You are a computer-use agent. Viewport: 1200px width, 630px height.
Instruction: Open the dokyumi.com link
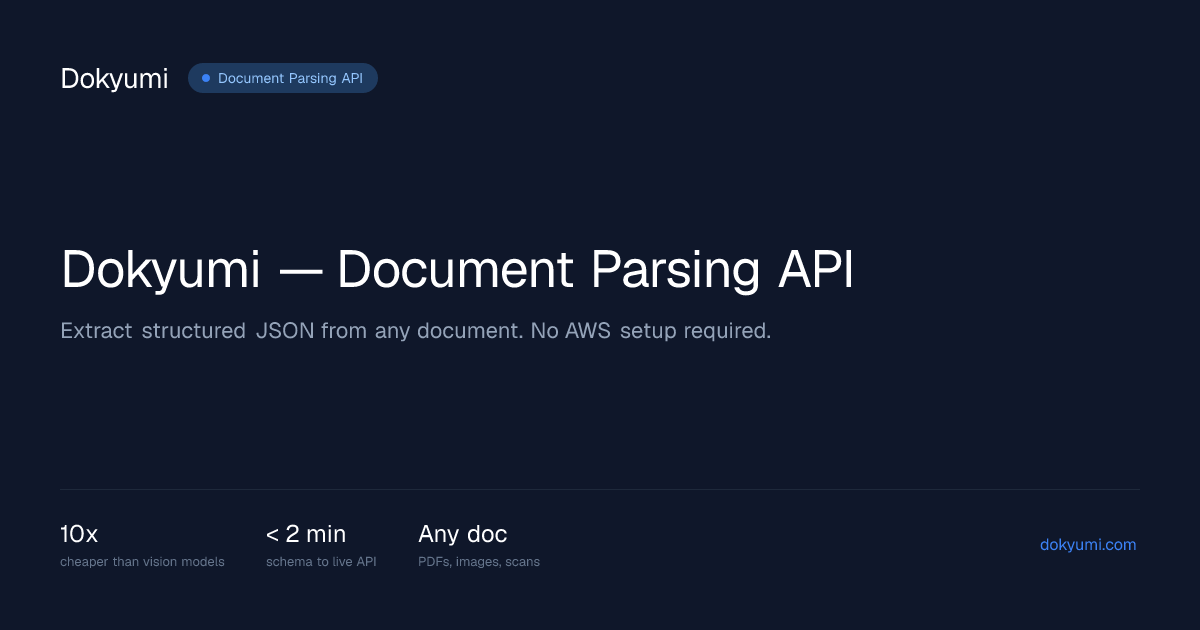point(1088,545)
